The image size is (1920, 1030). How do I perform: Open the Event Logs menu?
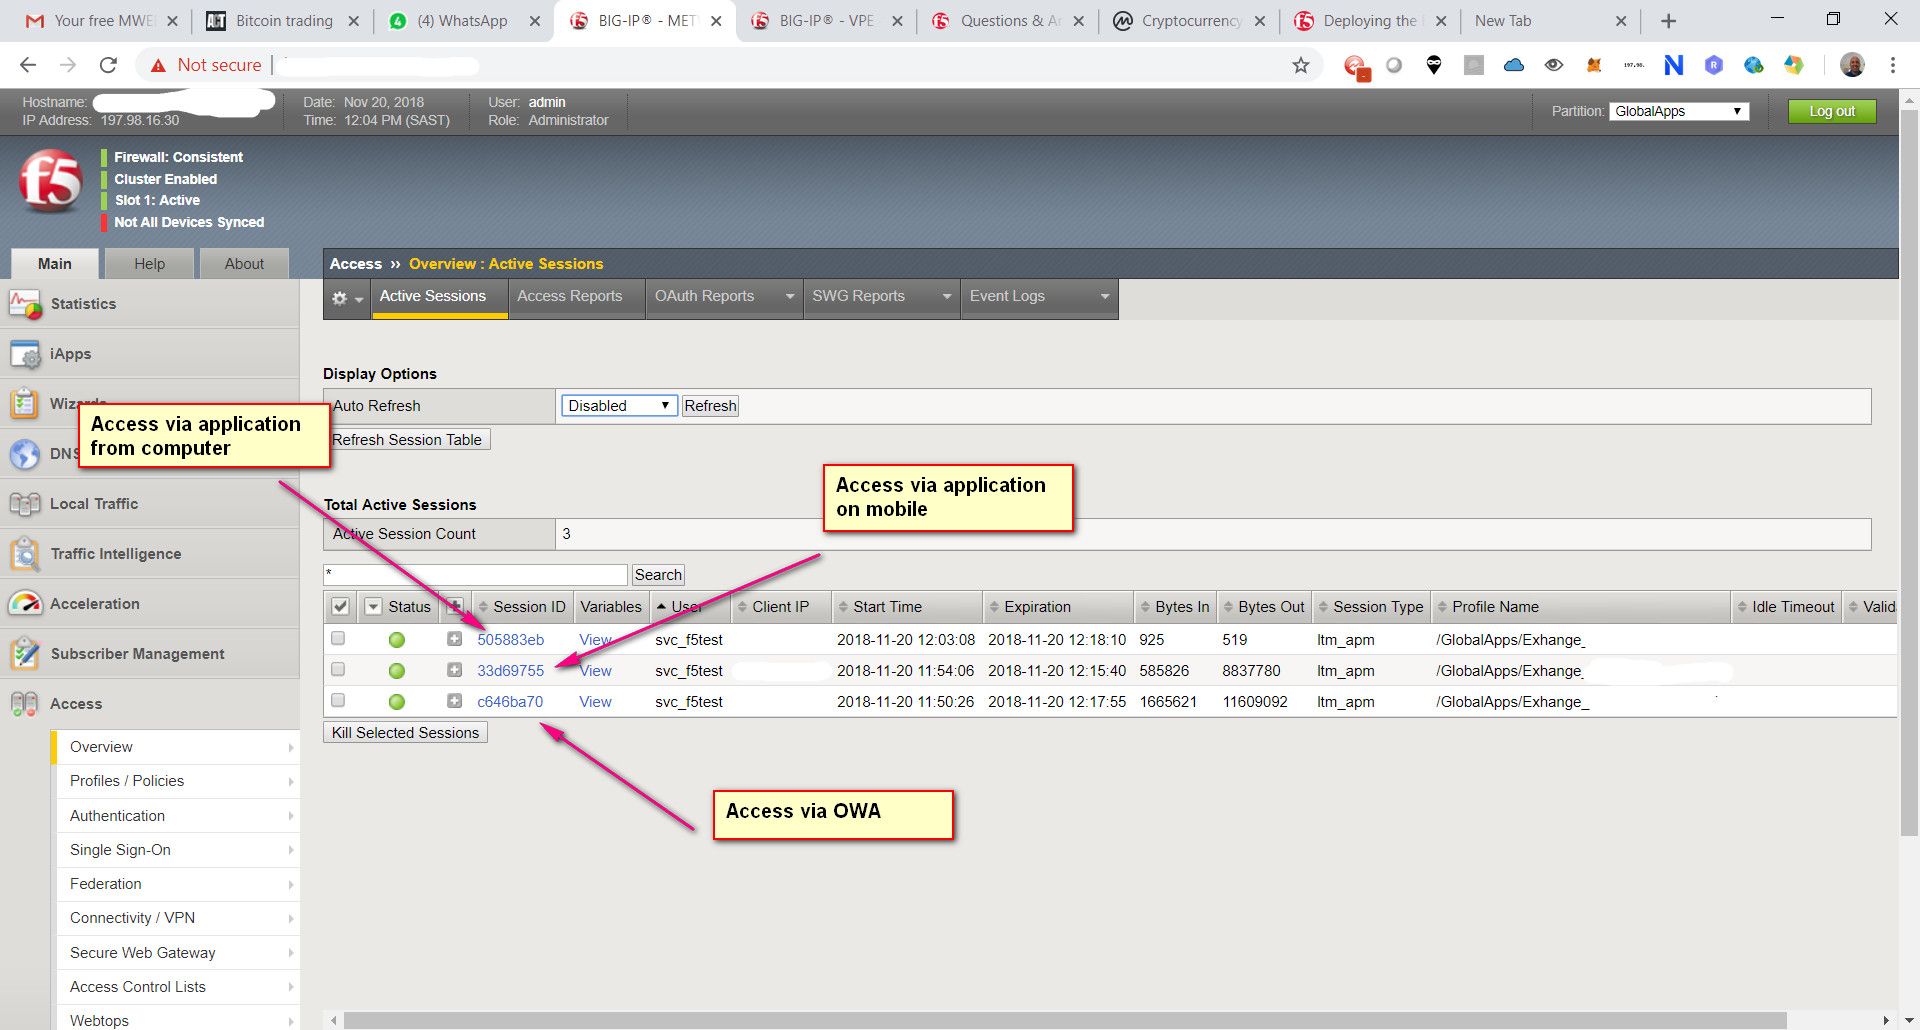(1006, 296)
